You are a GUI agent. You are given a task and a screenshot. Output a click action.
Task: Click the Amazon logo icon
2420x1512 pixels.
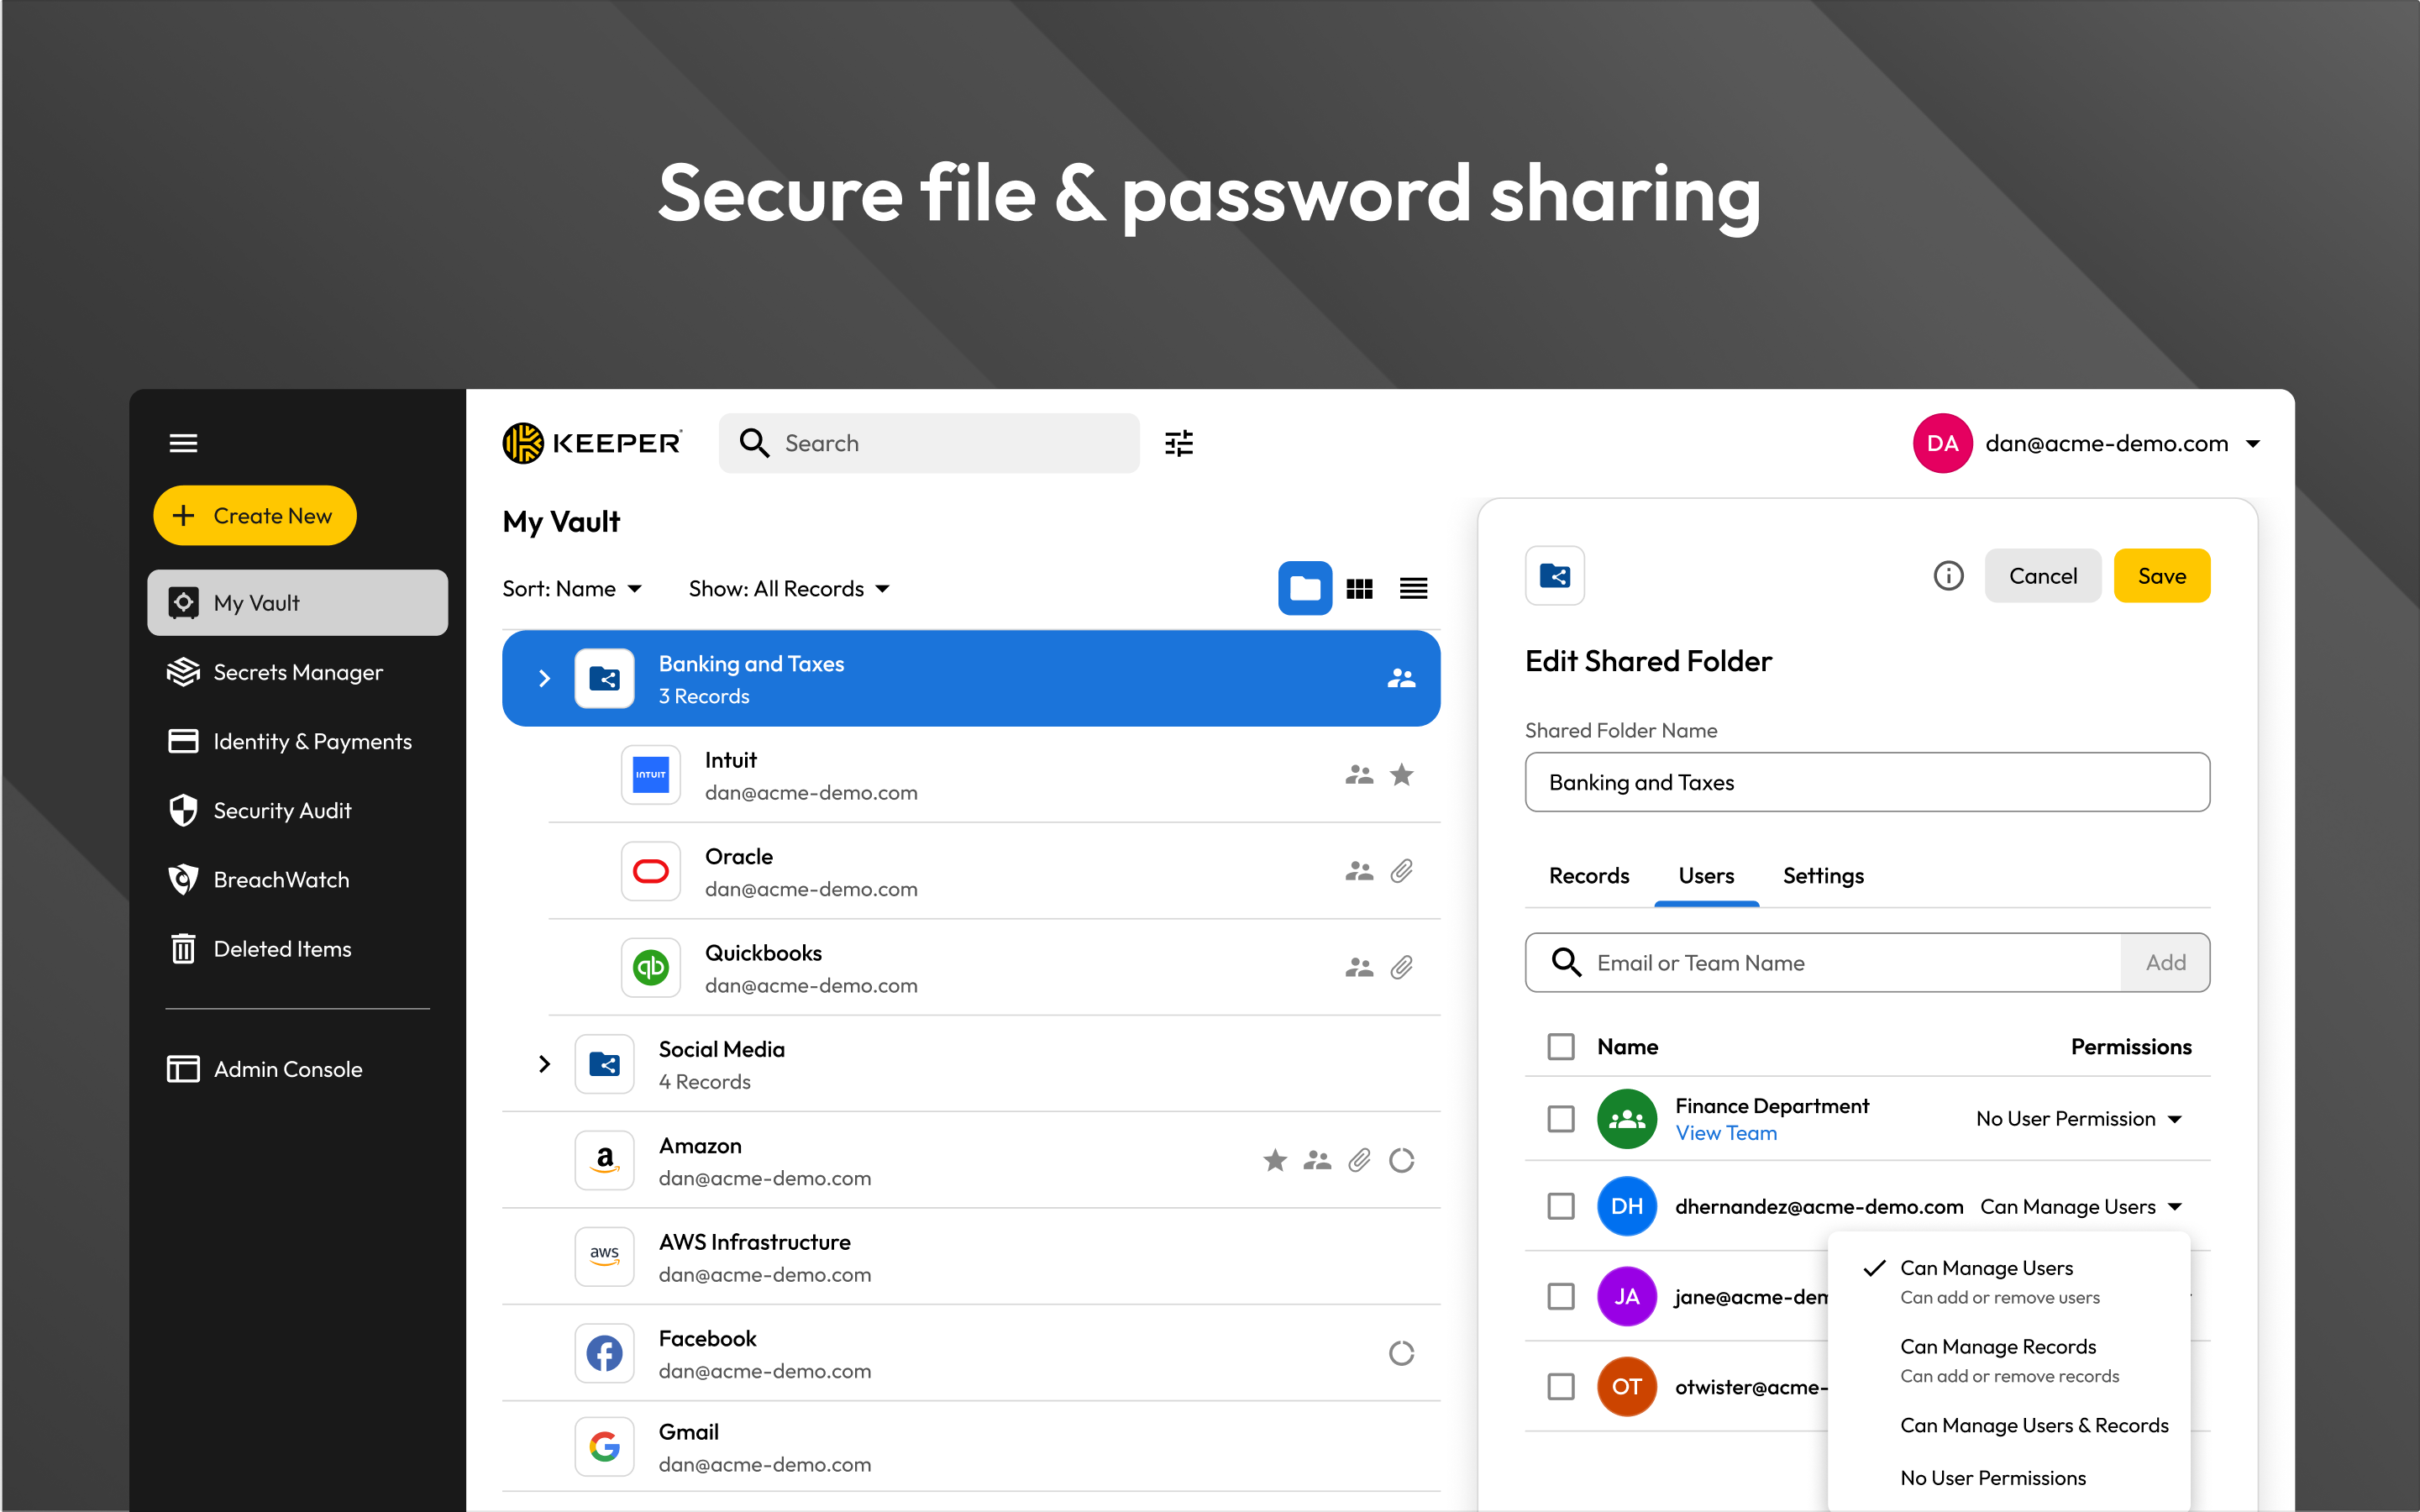pos(605,1160)
